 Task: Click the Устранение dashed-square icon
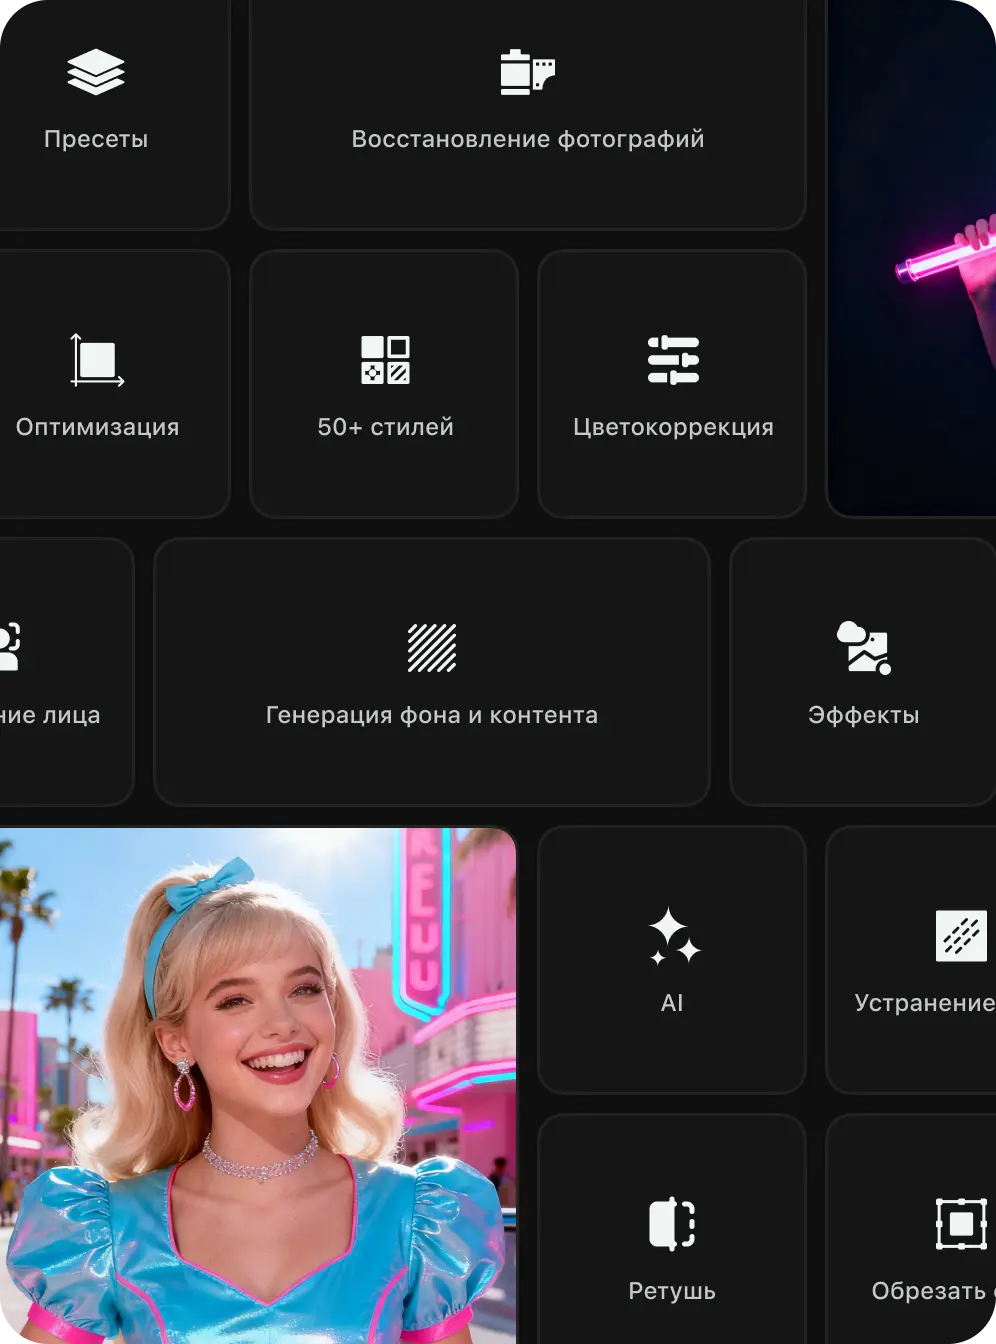pyautogui.click(x=960, y=937)
